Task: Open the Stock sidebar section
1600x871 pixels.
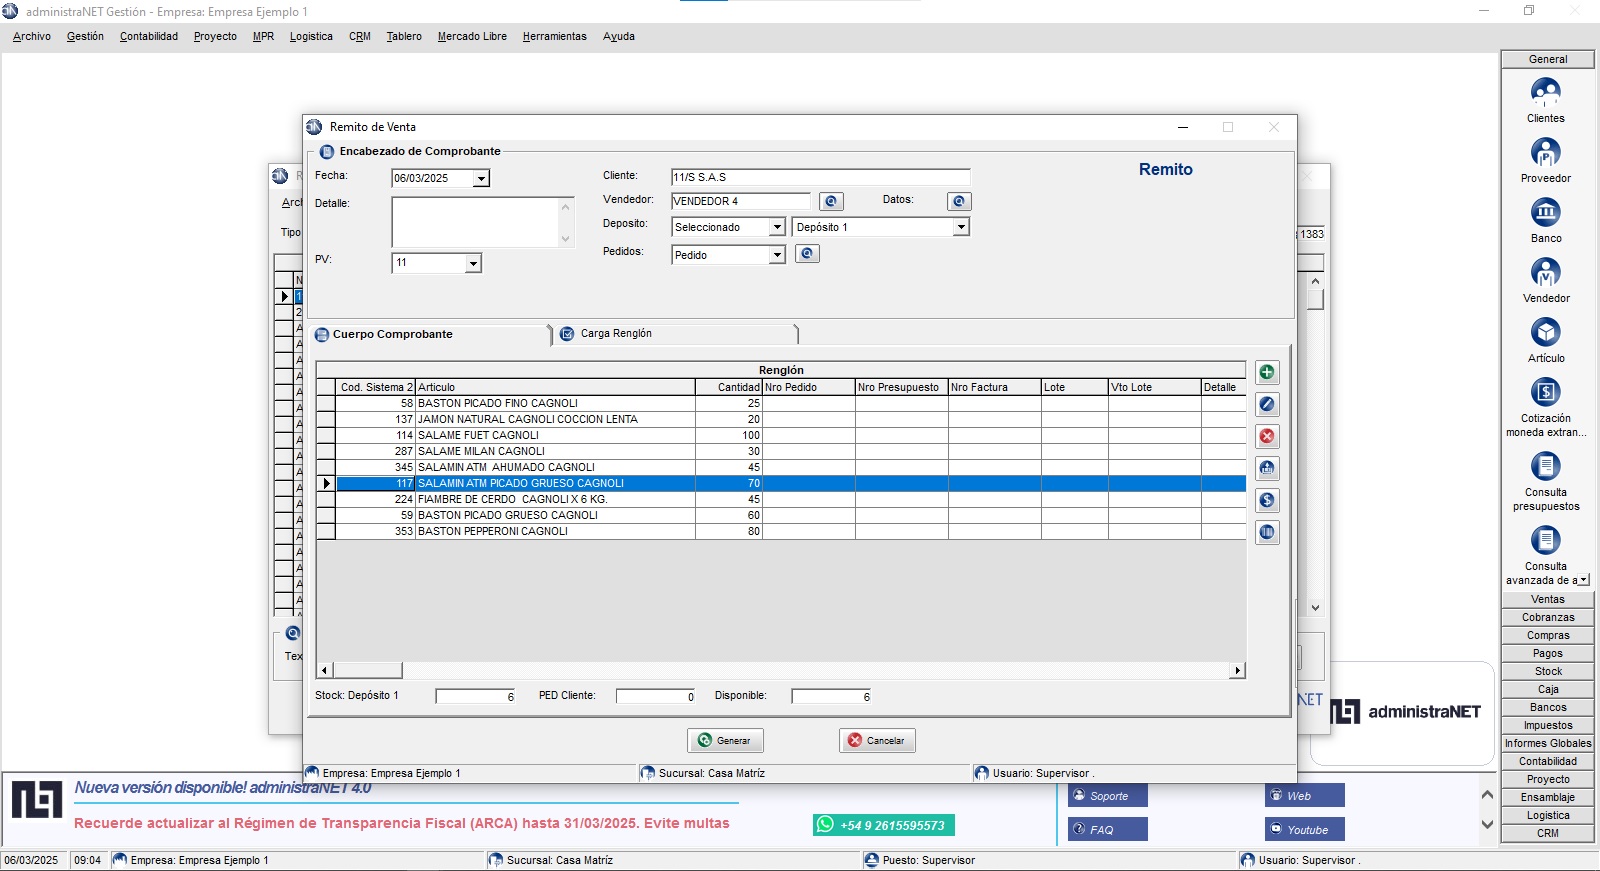Action: (x=1548, y=672)
